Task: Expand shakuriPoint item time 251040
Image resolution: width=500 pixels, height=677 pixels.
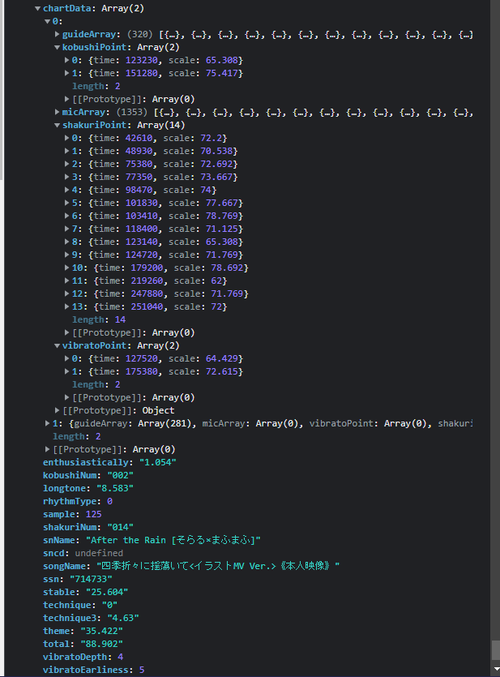Action: [67, 307]
